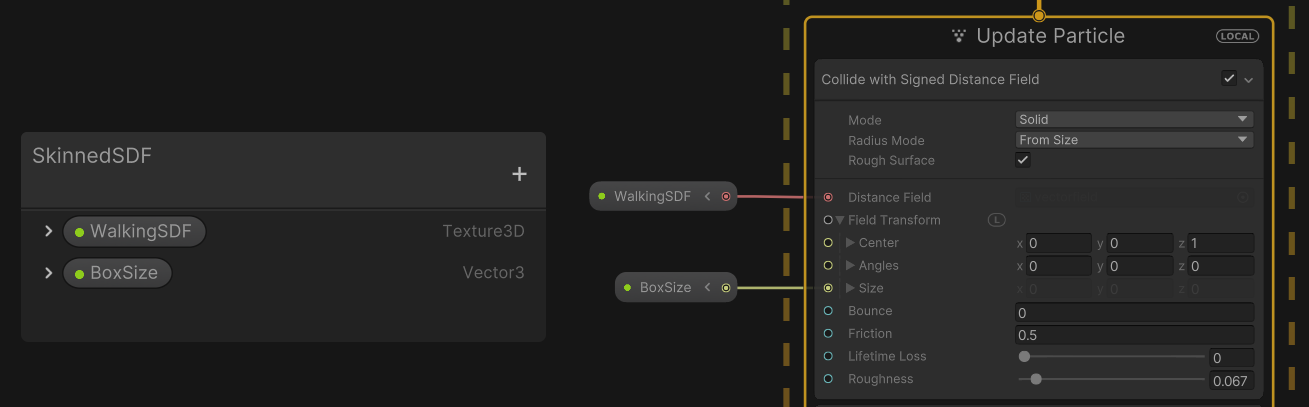Expand the WalkingSDF property in the blackboard
Viewport: 1309px width, 407px height.
48,232
